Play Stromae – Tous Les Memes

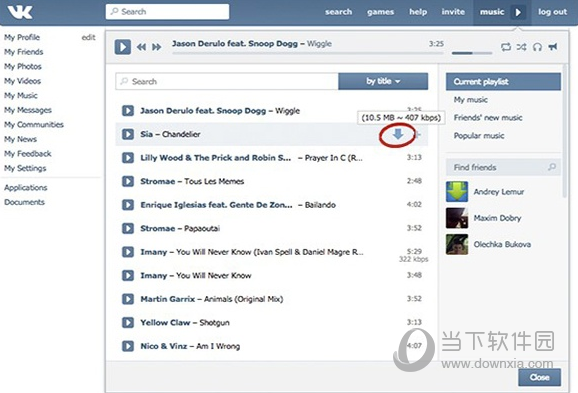pyautogui.click(x=128, y=181)
